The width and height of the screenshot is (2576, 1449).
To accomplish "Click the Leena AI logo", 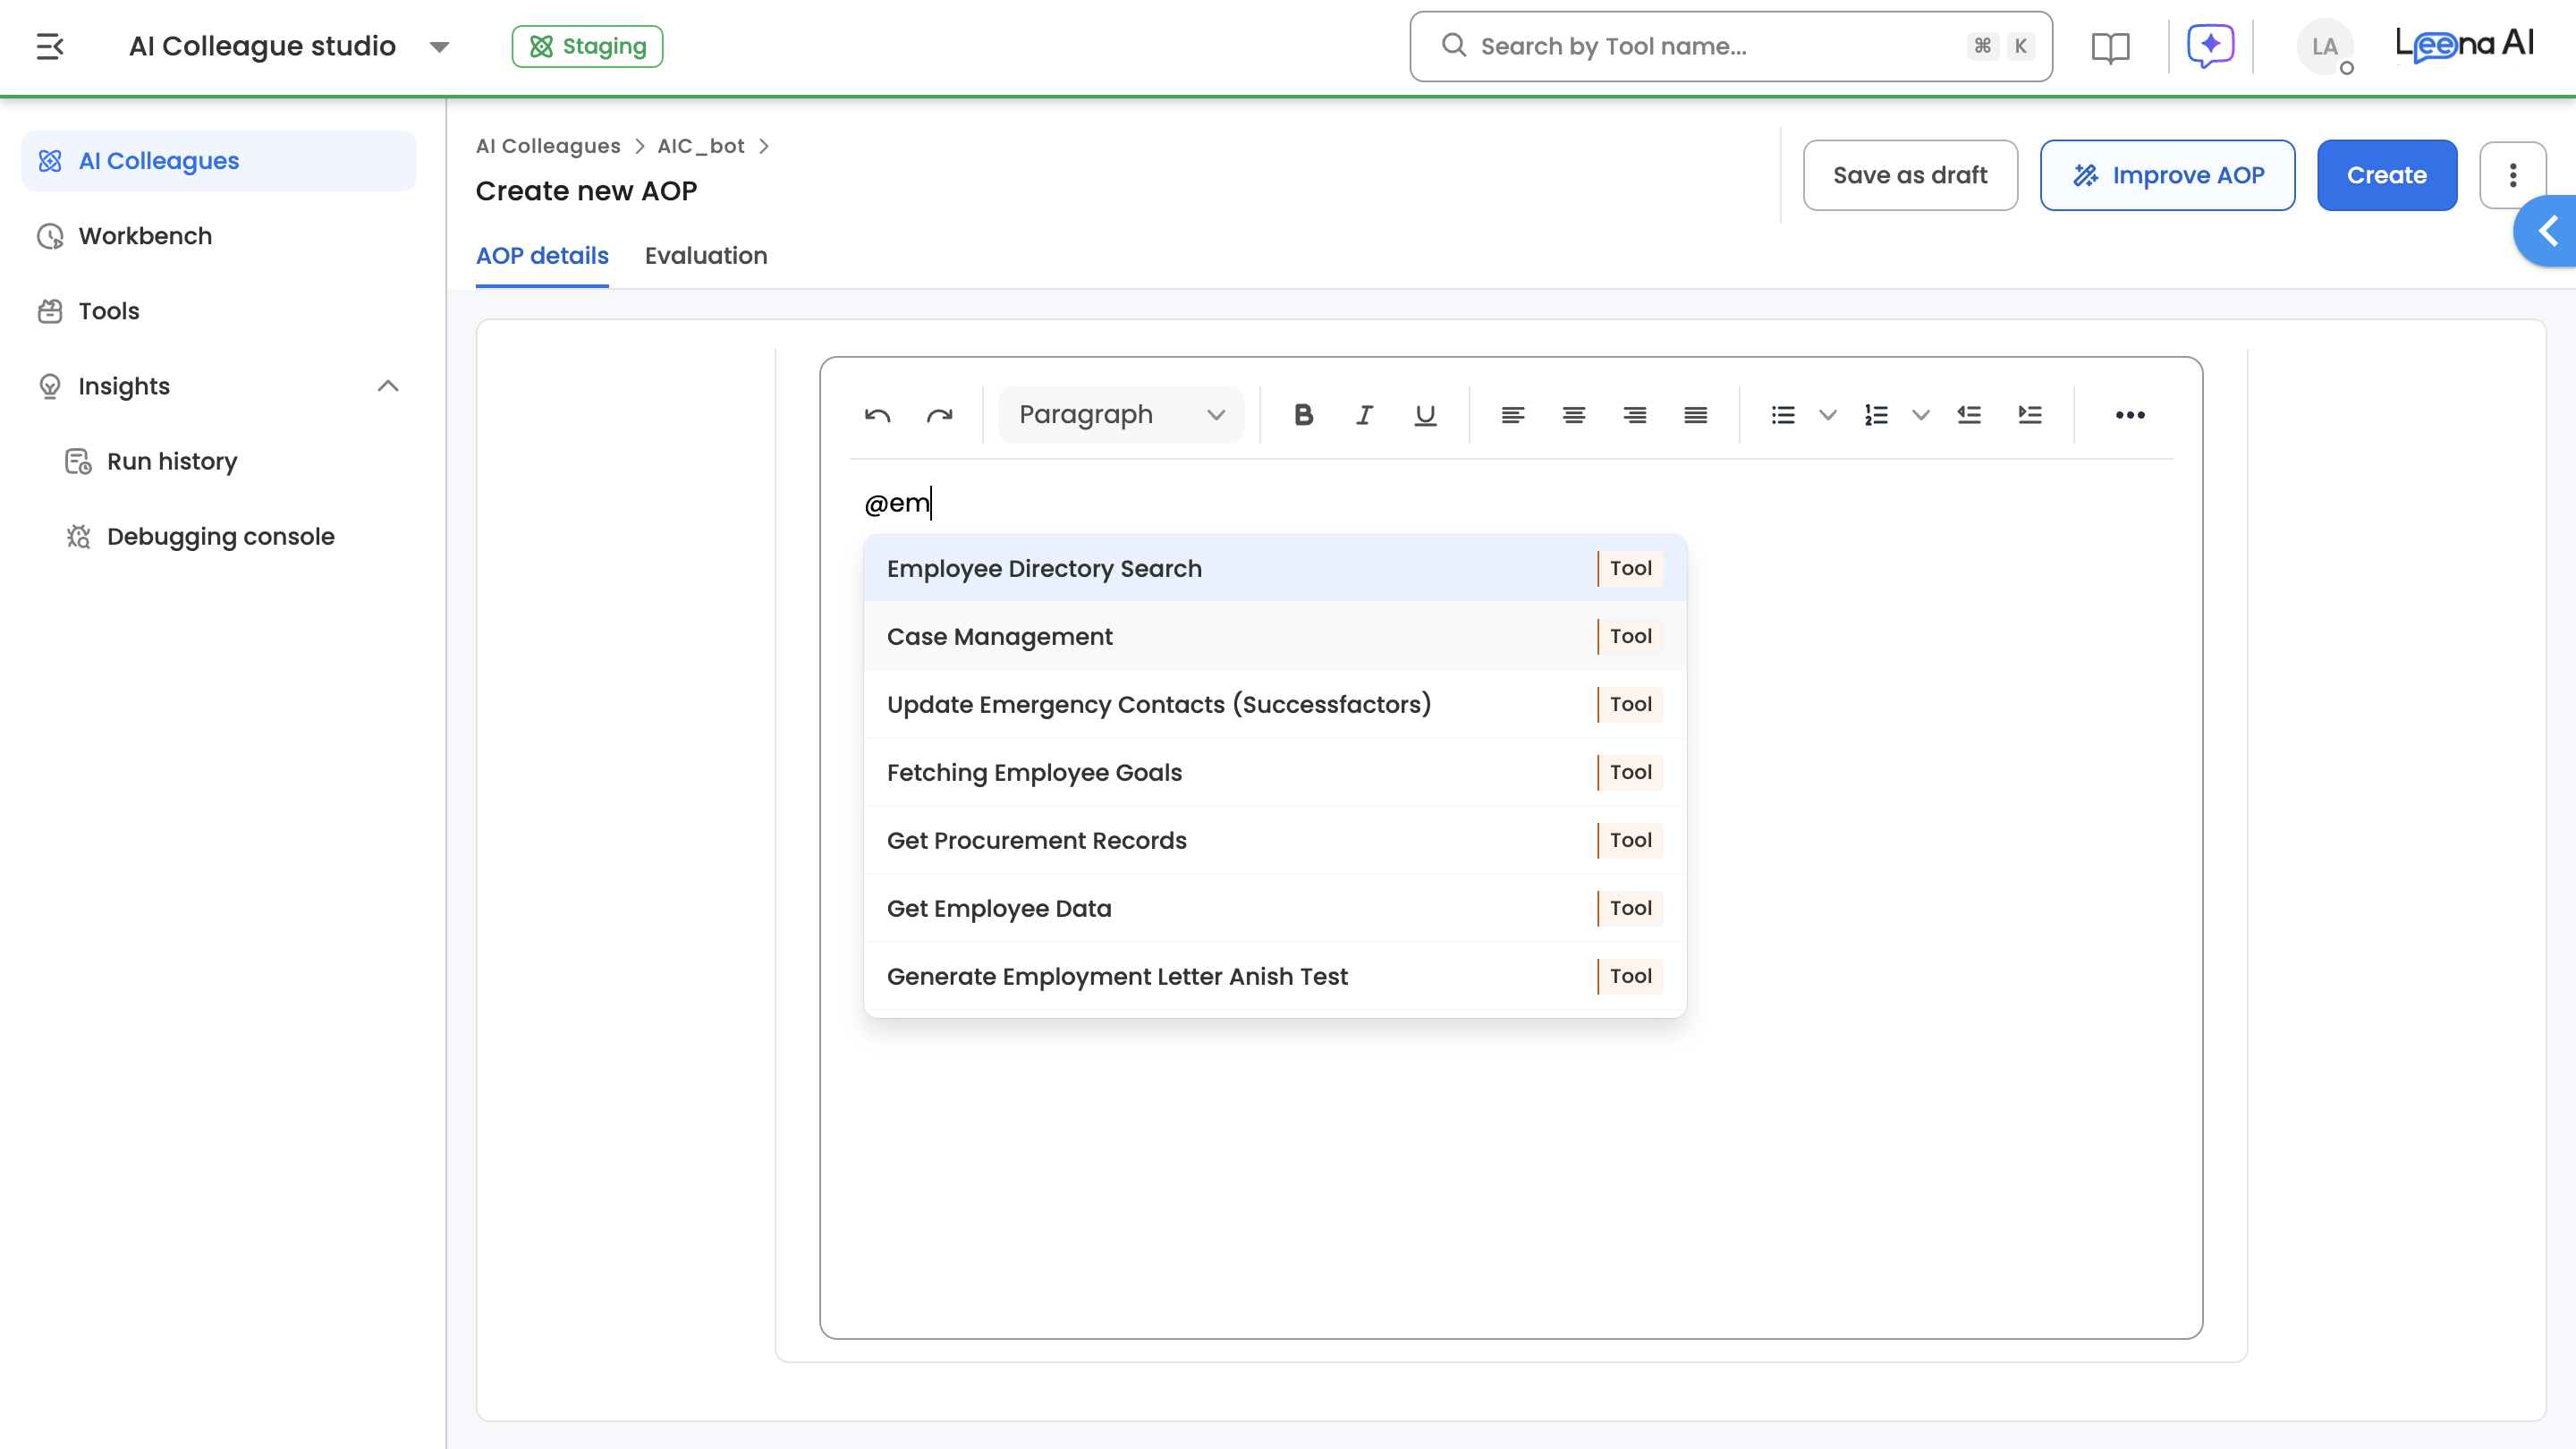I will (2464, 44).
